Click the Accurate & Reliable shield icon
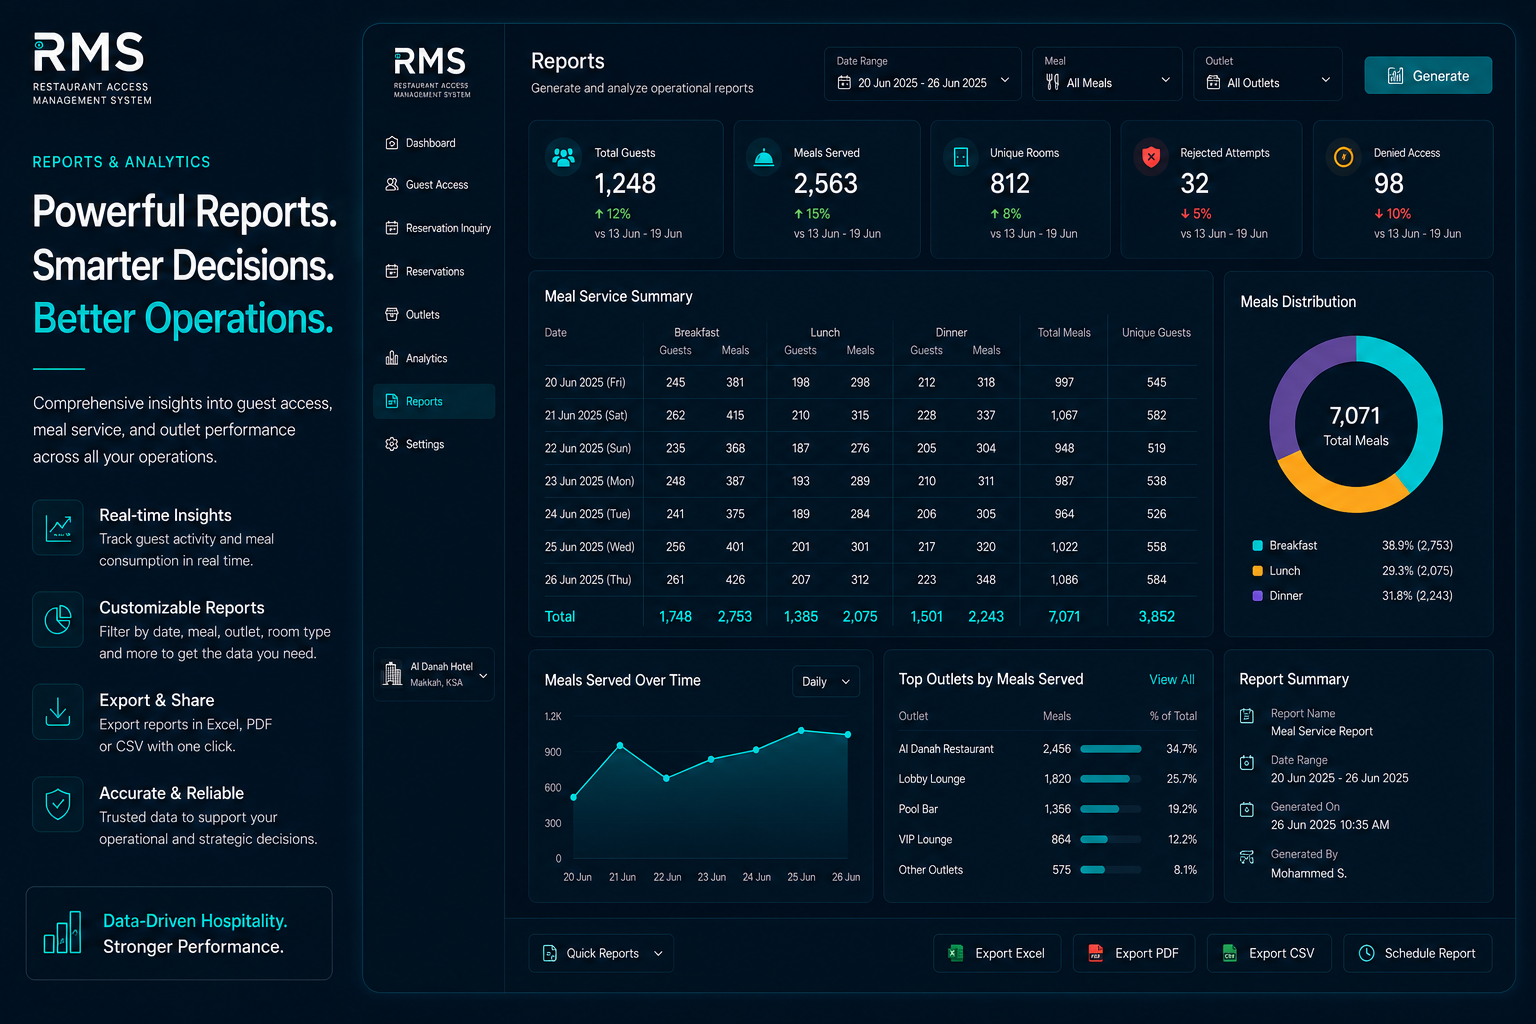The image size is (1536, 1024). 58,805
